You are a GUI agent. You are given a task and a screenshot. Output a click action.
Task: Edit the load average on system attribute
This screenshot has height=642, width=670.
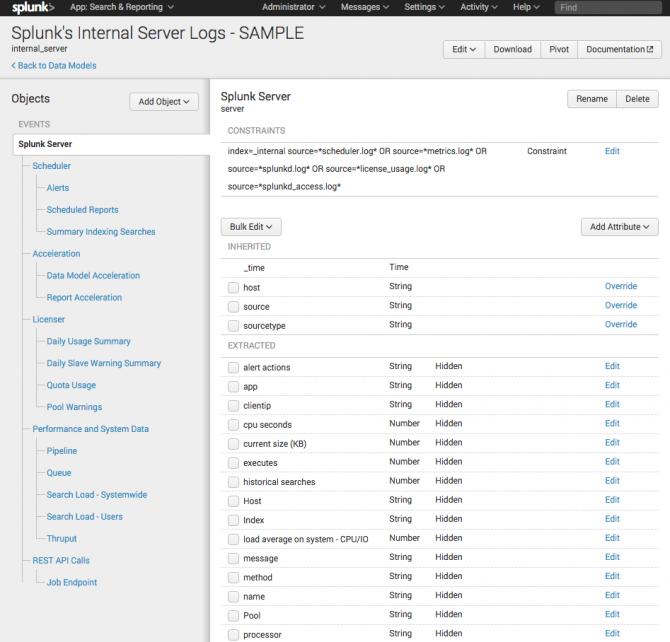pyautogui.click(x=612, y=538)
